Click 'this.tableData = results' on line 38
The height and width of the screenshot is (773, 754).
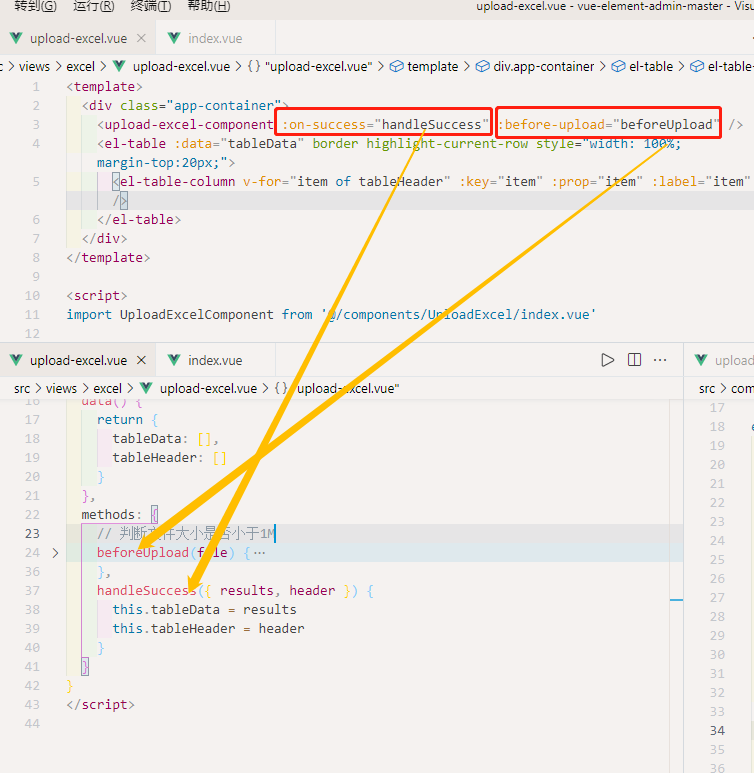pos(204,610)
